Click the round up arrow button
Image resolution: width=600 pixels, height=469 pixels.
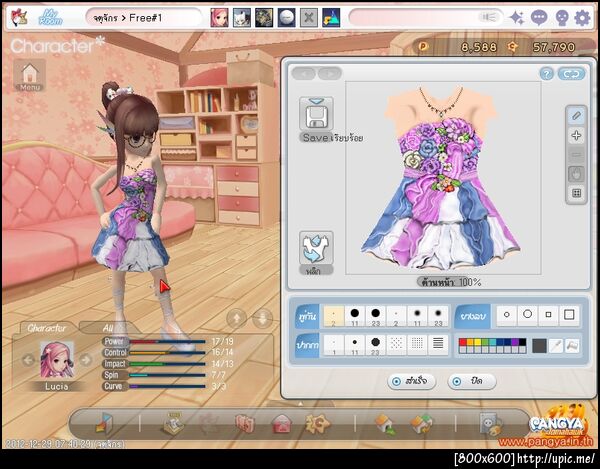pyautogui.click(x=237, y=318)
